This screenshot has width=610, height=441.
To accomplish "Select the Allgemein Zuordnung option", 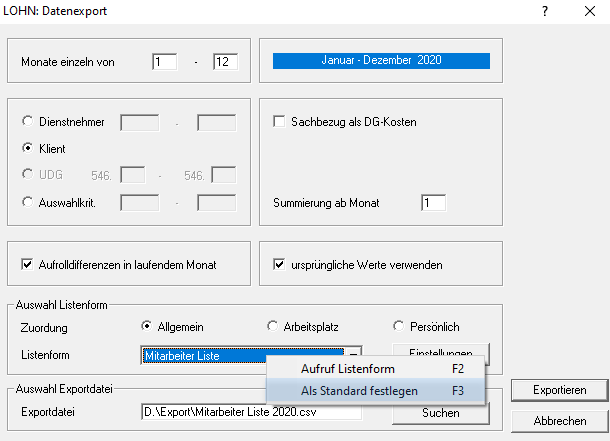I will [x=147, y=326].
